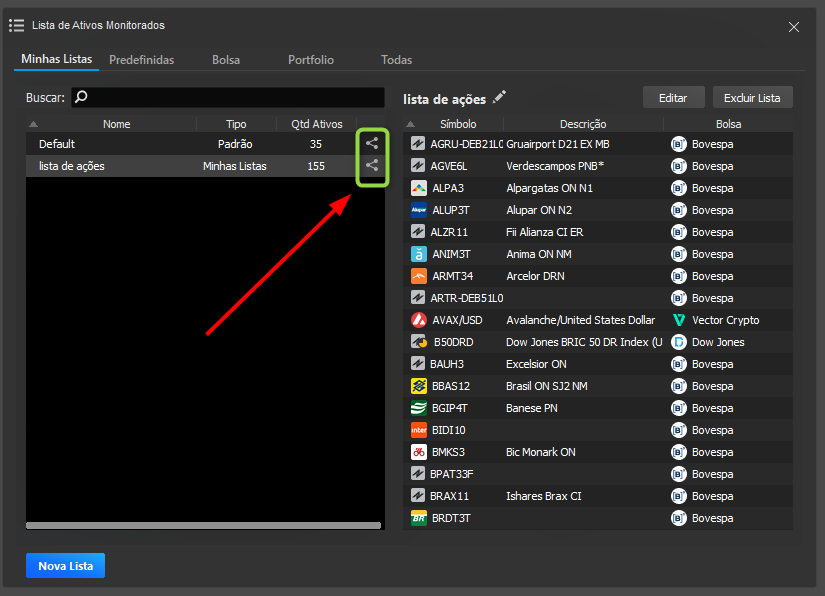
Task: Share the 'lista de ações' list
Action: point(372,165)
